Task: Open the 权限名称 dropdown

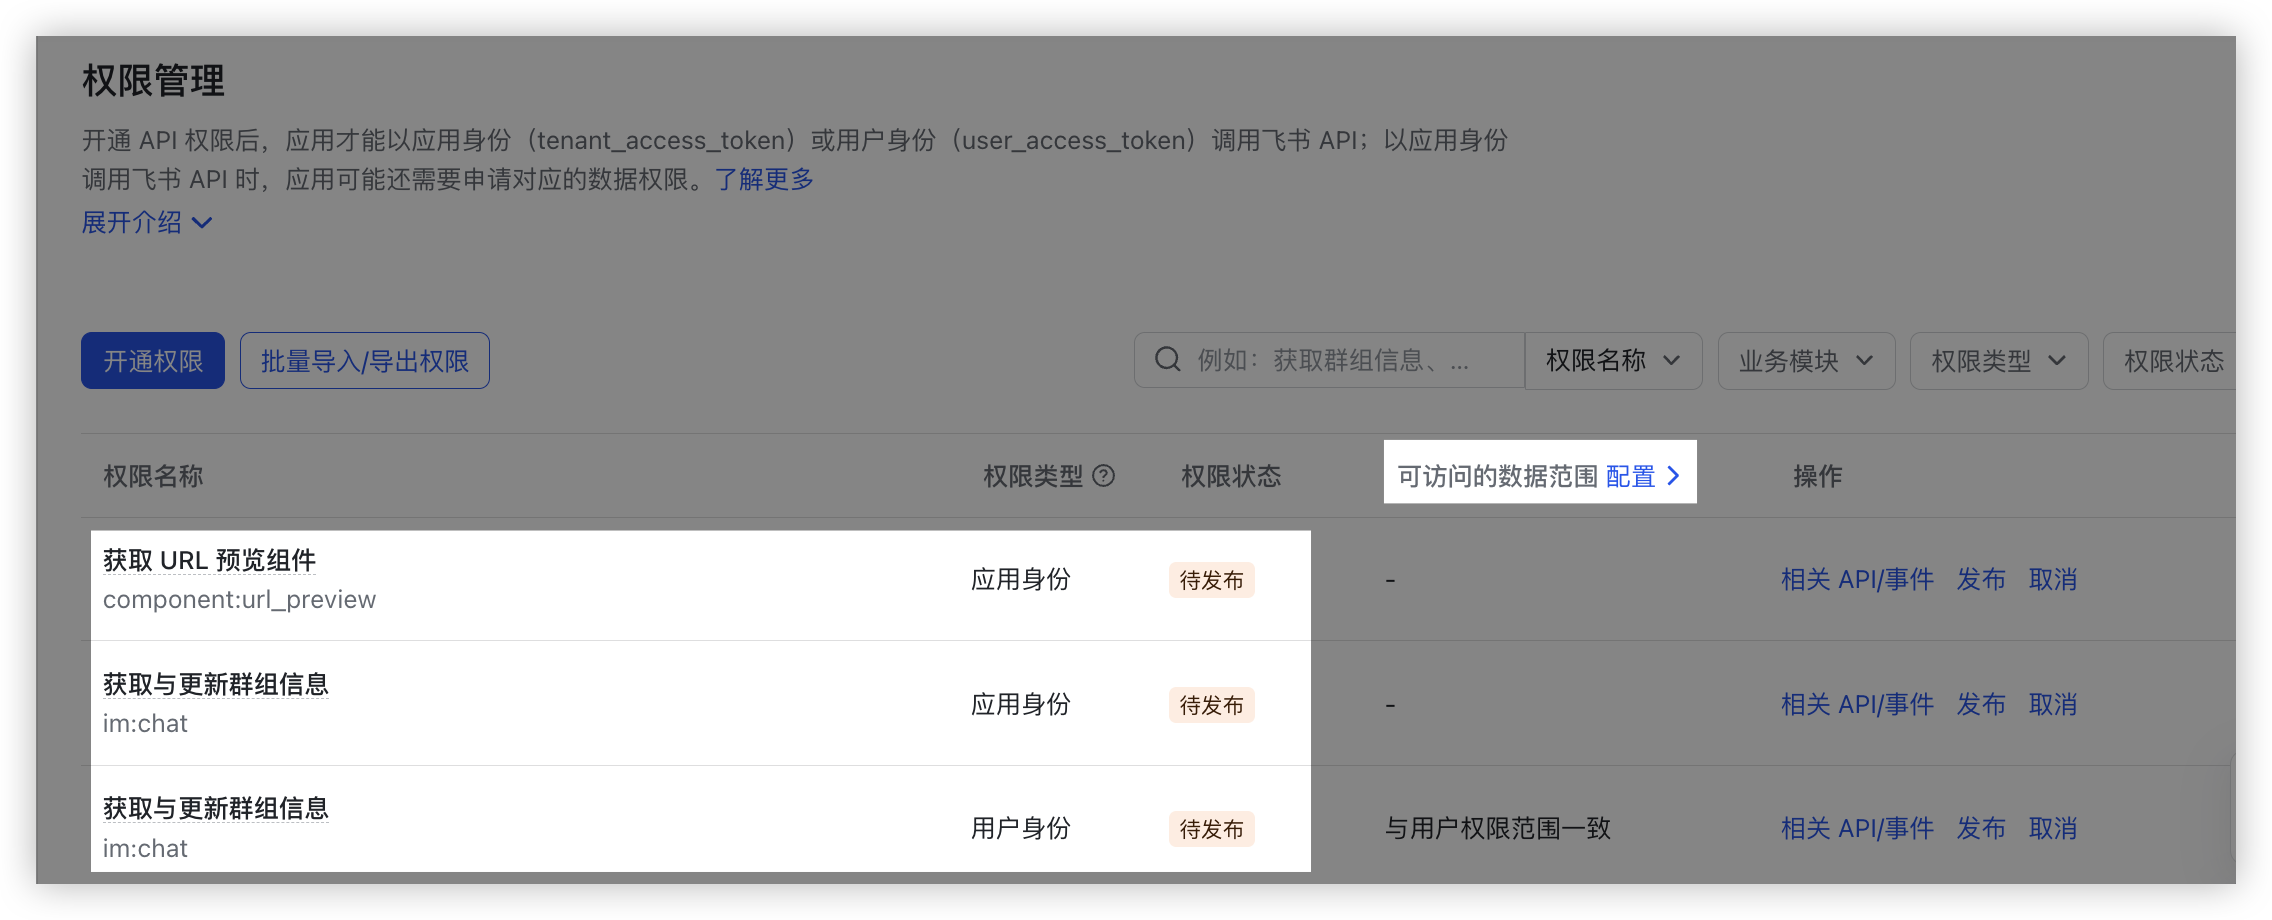Action: pyautogui.click(x=1612, y=361)
